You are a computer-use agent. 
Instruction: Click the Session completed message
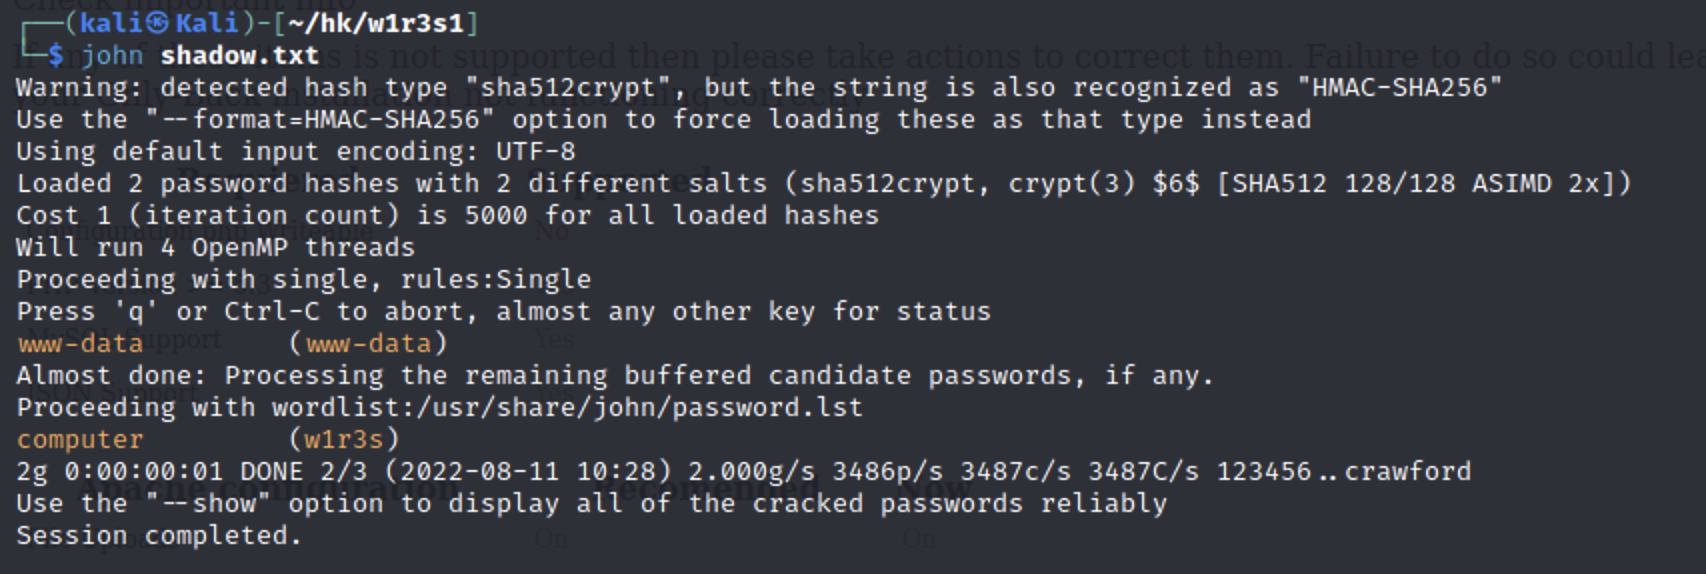click(x=158, y=535)
